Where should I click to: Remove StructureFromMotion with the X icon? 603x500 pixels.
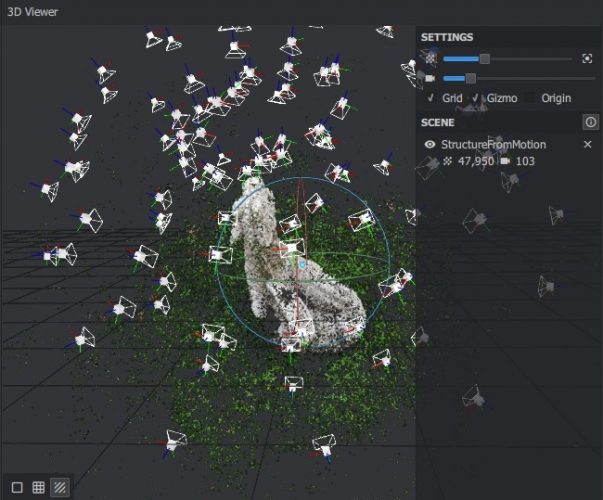click(x=588, y=145)
